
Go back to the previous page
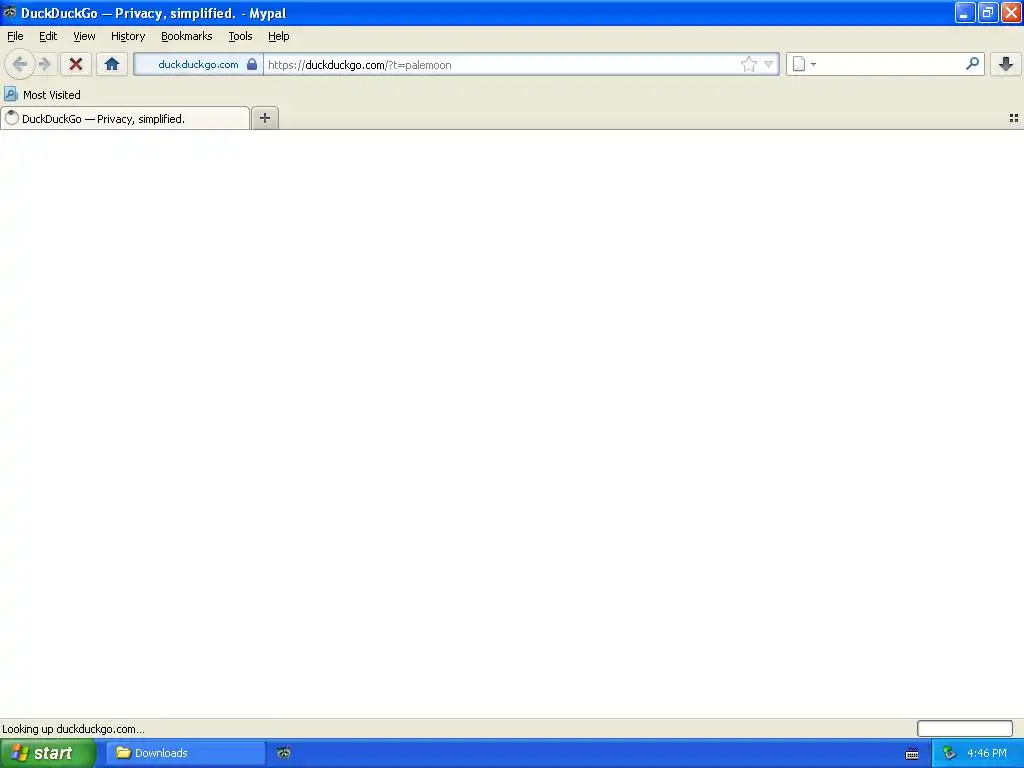pyautogui.click(x=20, y=64)
